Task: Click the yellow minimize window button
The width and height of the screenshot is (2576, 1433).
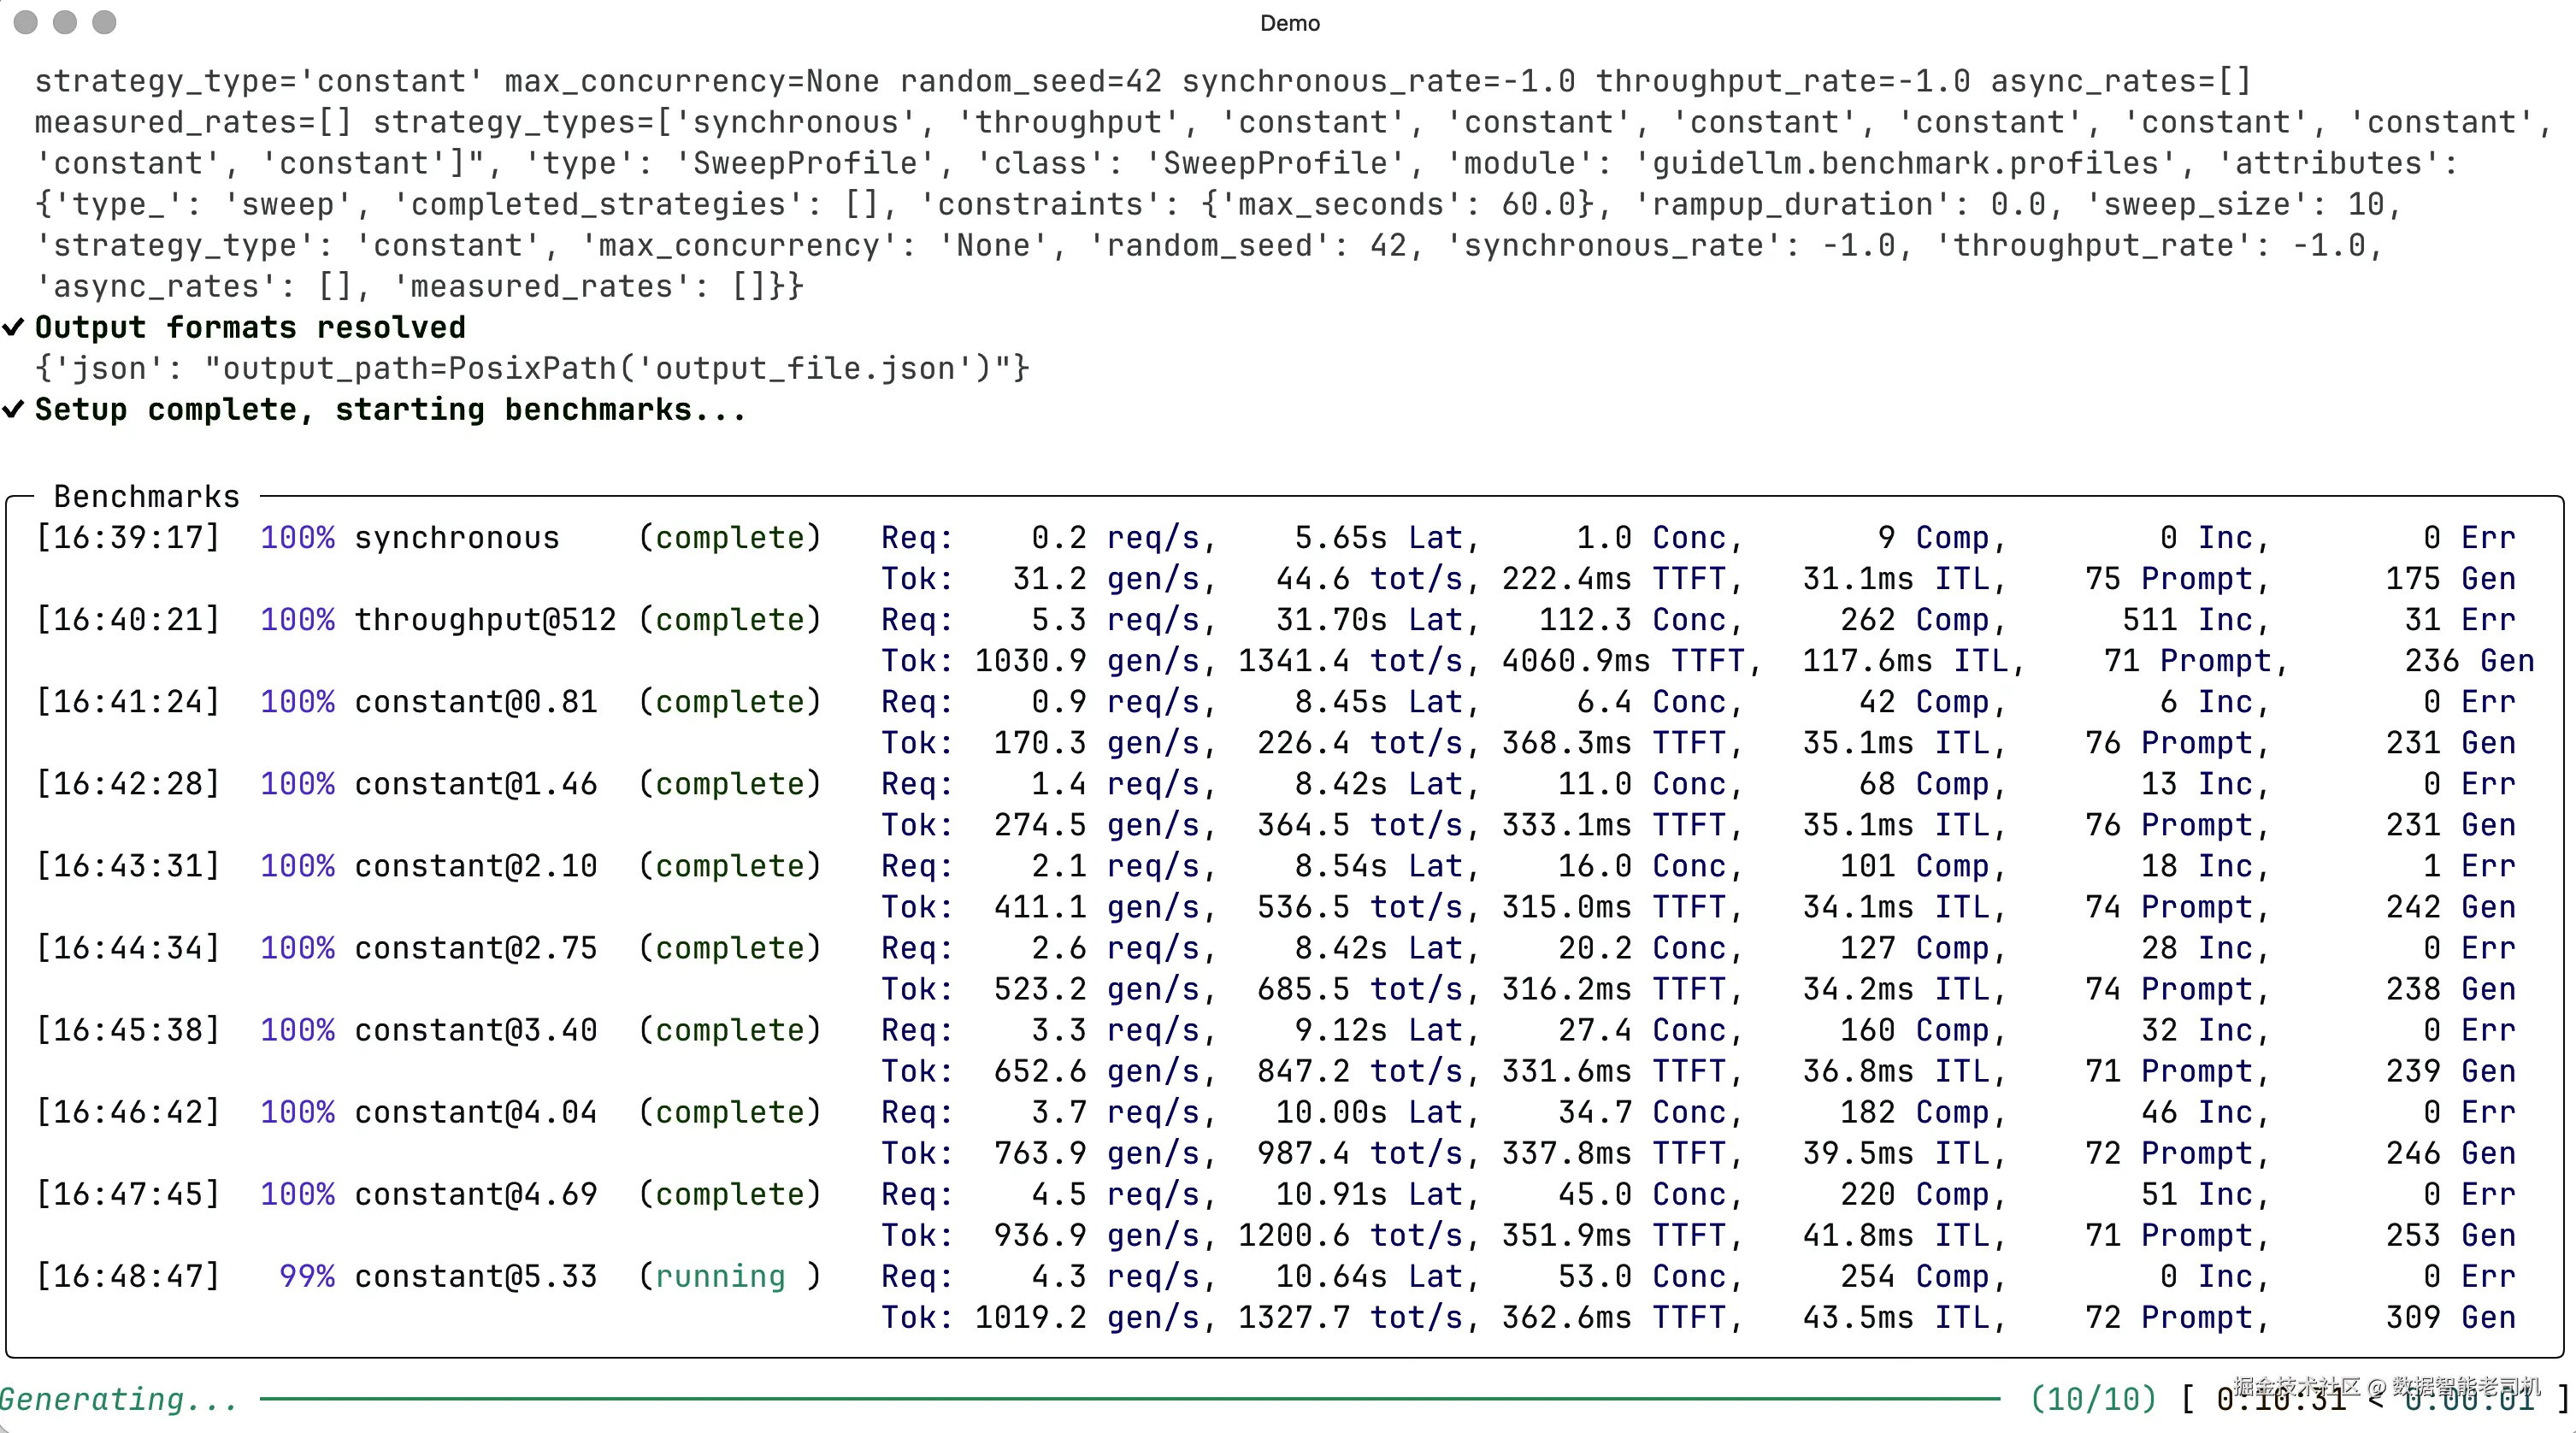Action: pos(65,22)
